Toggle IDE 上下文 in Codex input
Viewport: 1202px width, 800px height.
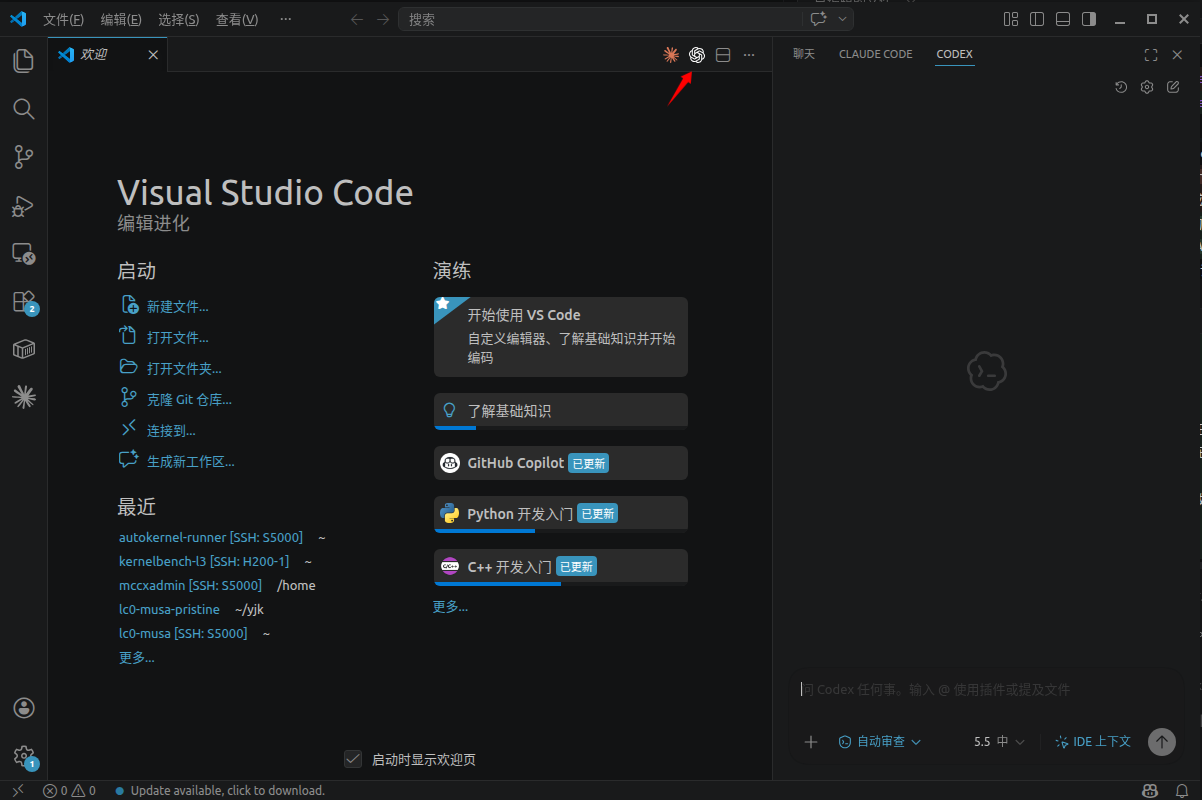coord(1092,742)
